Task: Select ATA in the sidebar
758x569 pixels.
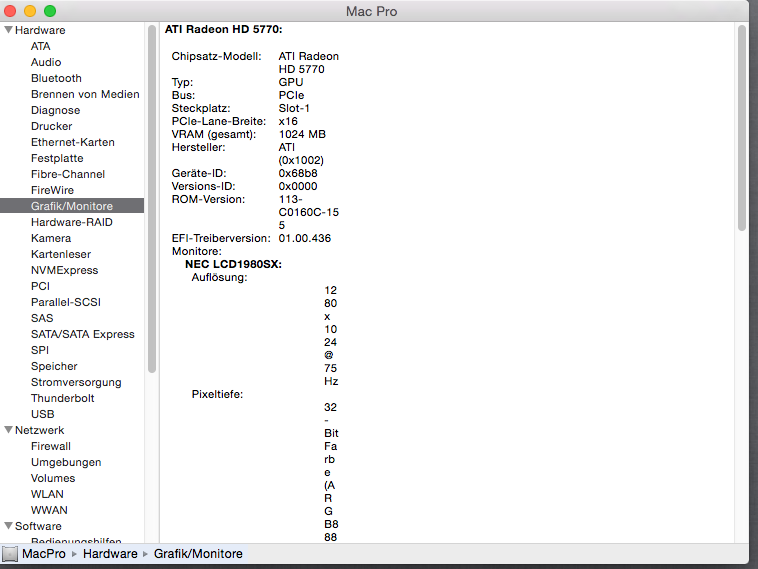Action: tap(41, 46)
